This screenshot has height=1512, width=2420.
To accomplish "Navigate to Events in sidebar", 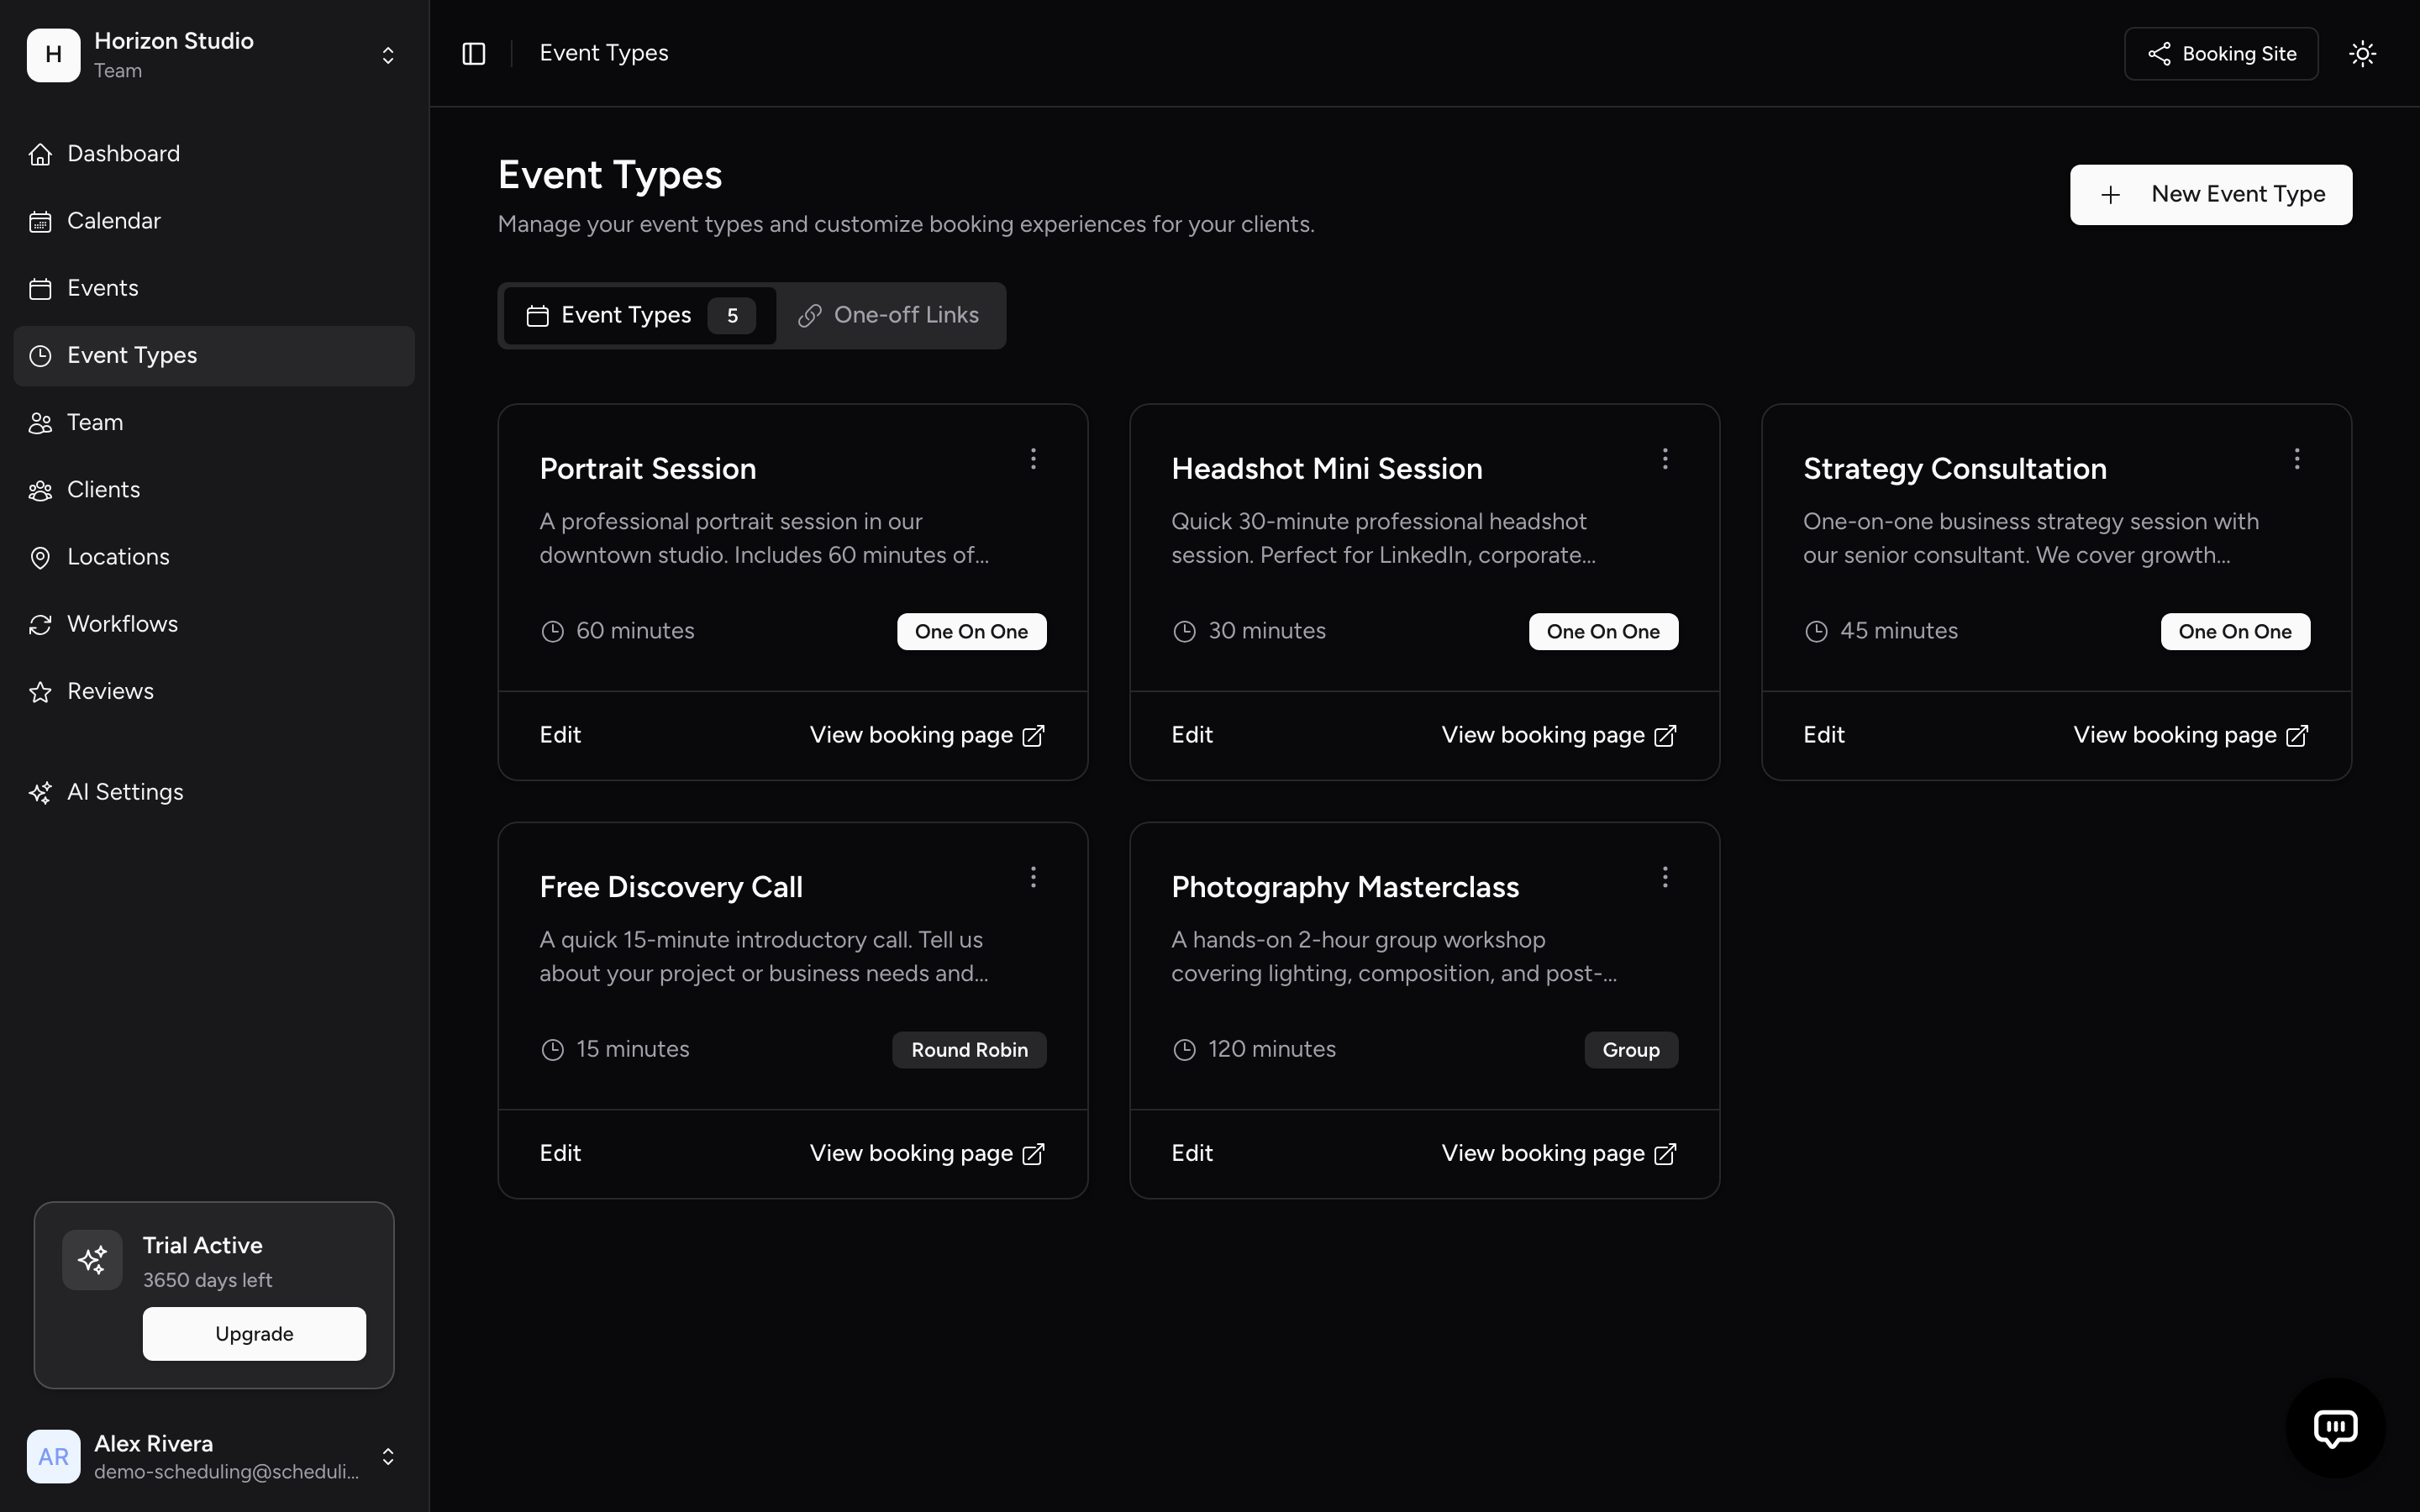I will [214, 288].
